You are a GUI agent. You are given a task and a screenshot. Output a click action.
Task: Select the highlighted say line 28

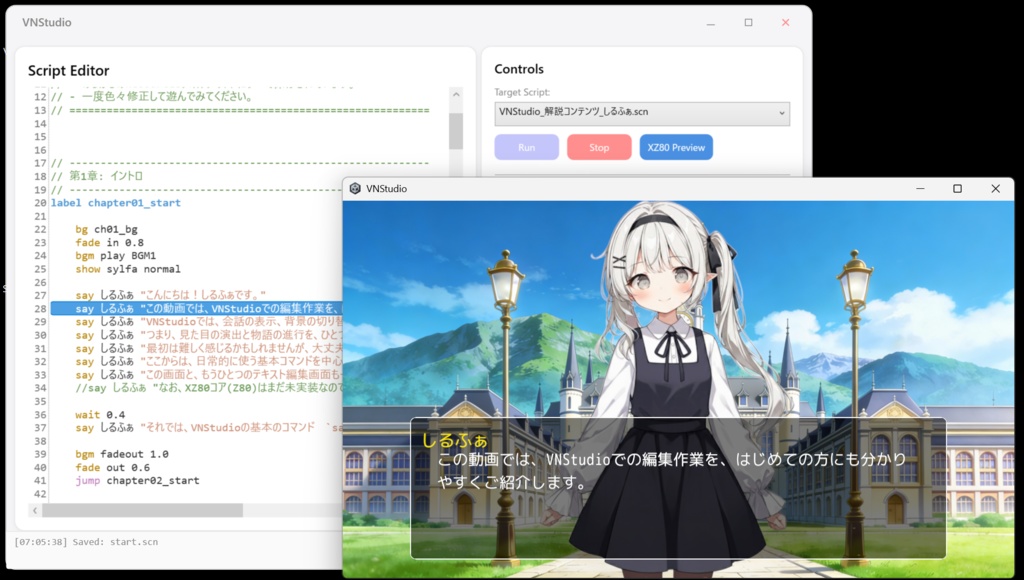pos(180,308)
